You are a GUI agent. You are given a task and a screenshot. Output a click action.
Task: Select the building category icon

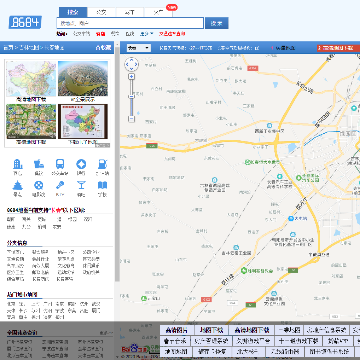[x=17, y=164]
